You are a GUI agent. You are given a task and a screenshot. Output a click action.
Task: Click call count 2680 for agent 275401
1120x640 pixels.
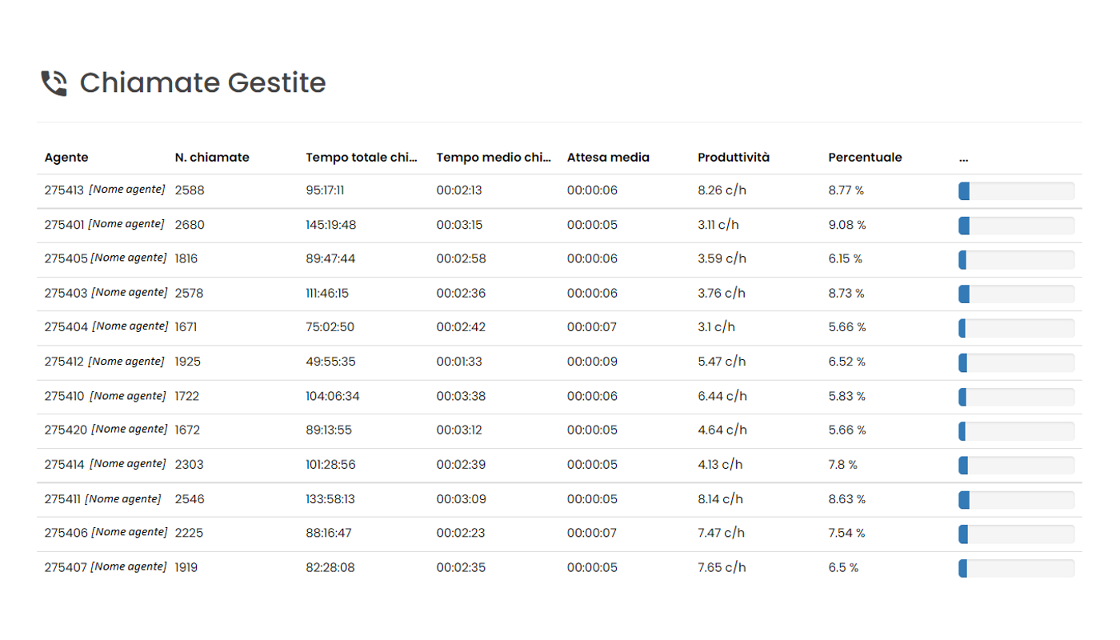point(189,224)
